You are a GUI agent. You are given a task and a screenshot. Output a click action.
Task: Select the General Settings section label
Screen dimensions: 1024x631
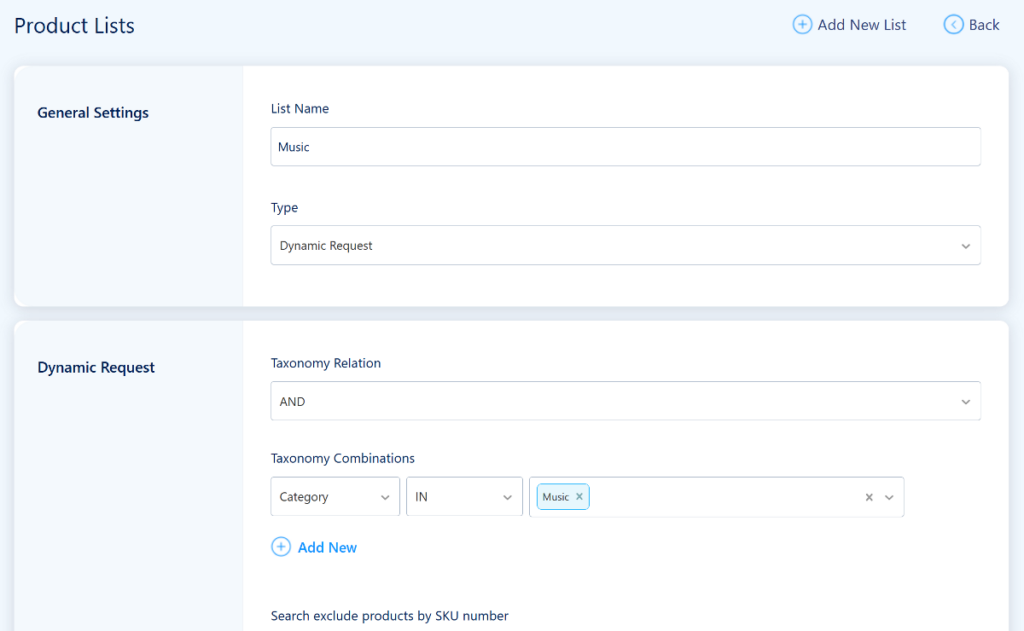pyautogui.click(x=93, y=112)
